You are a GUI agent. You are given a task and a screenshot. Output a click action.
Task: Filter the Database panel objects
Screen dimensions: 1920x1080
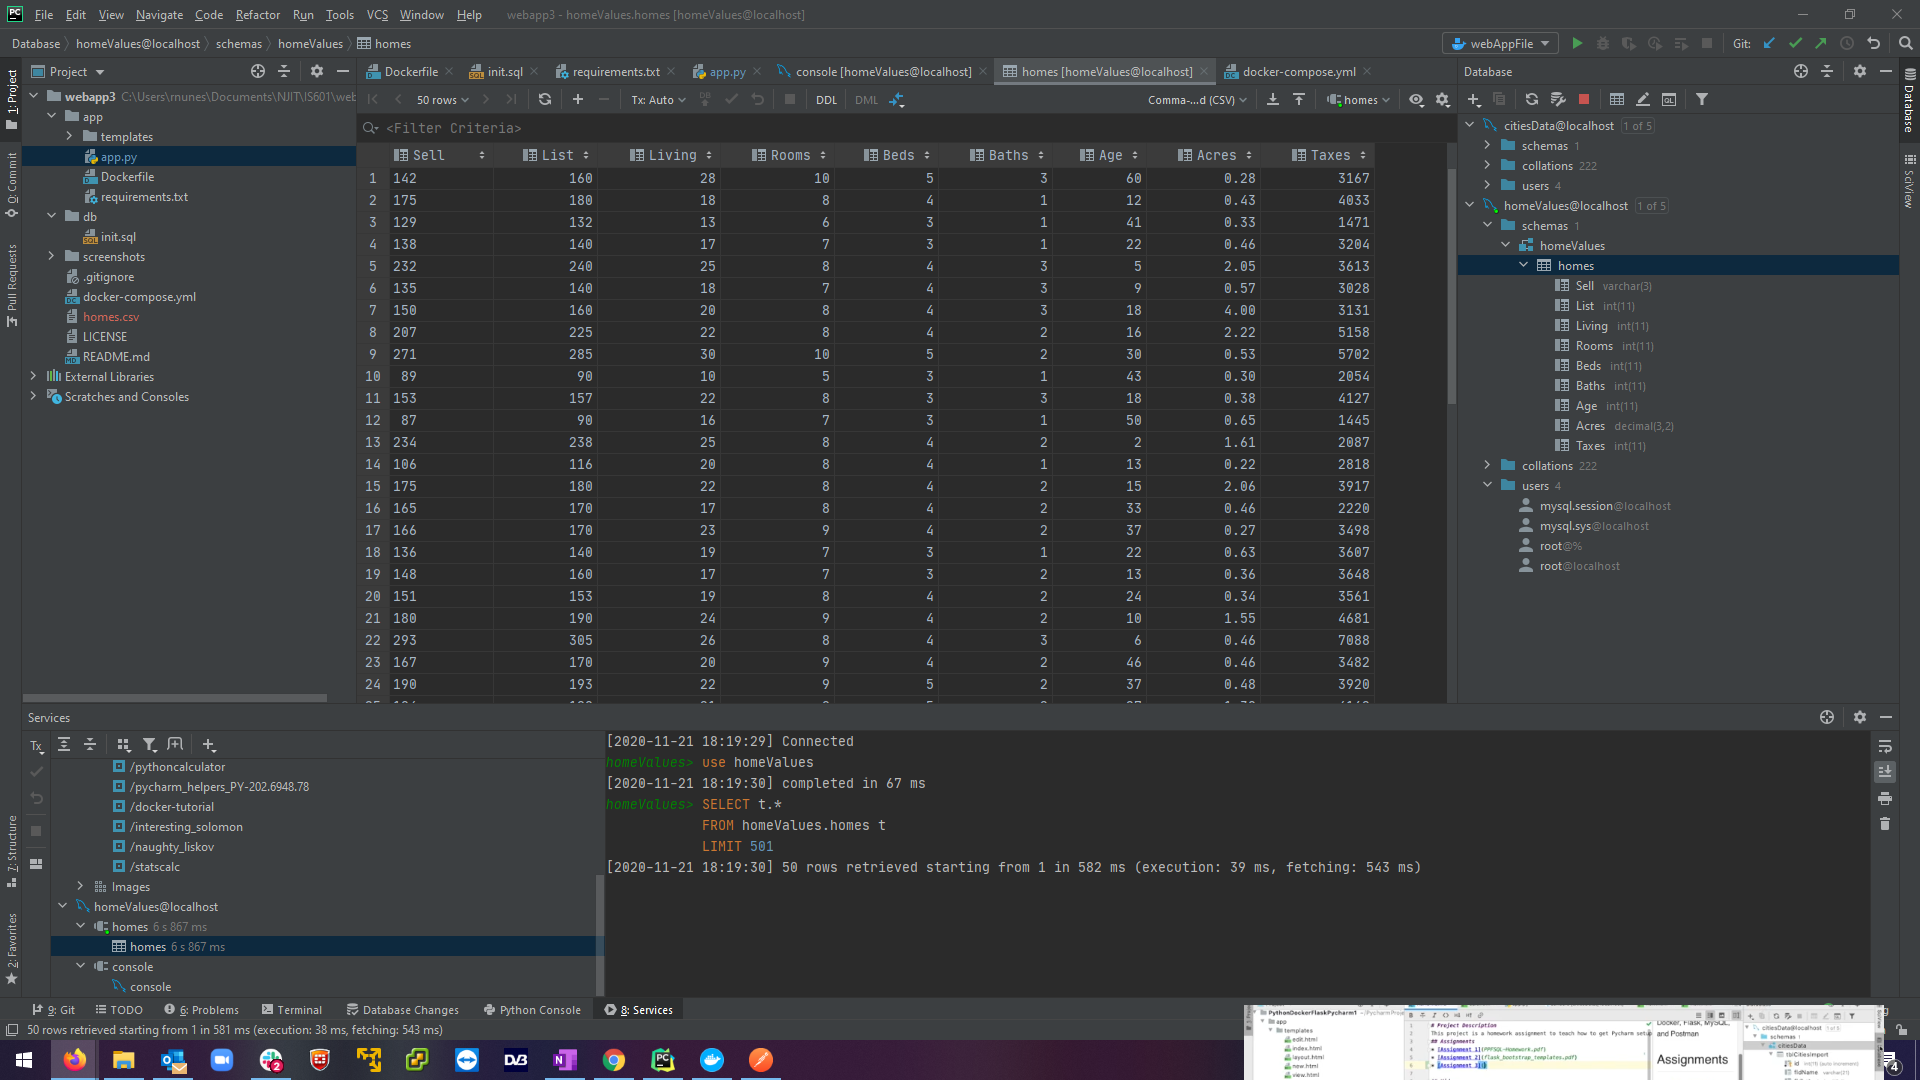(x=1702, y=99)
